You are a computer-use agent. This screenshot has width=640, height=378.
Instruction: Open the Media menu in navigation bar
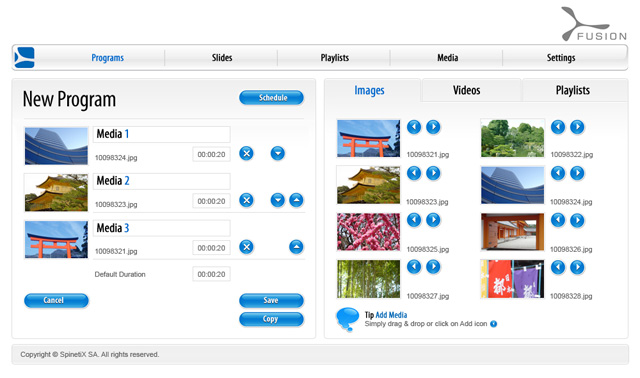click(447, 58)
